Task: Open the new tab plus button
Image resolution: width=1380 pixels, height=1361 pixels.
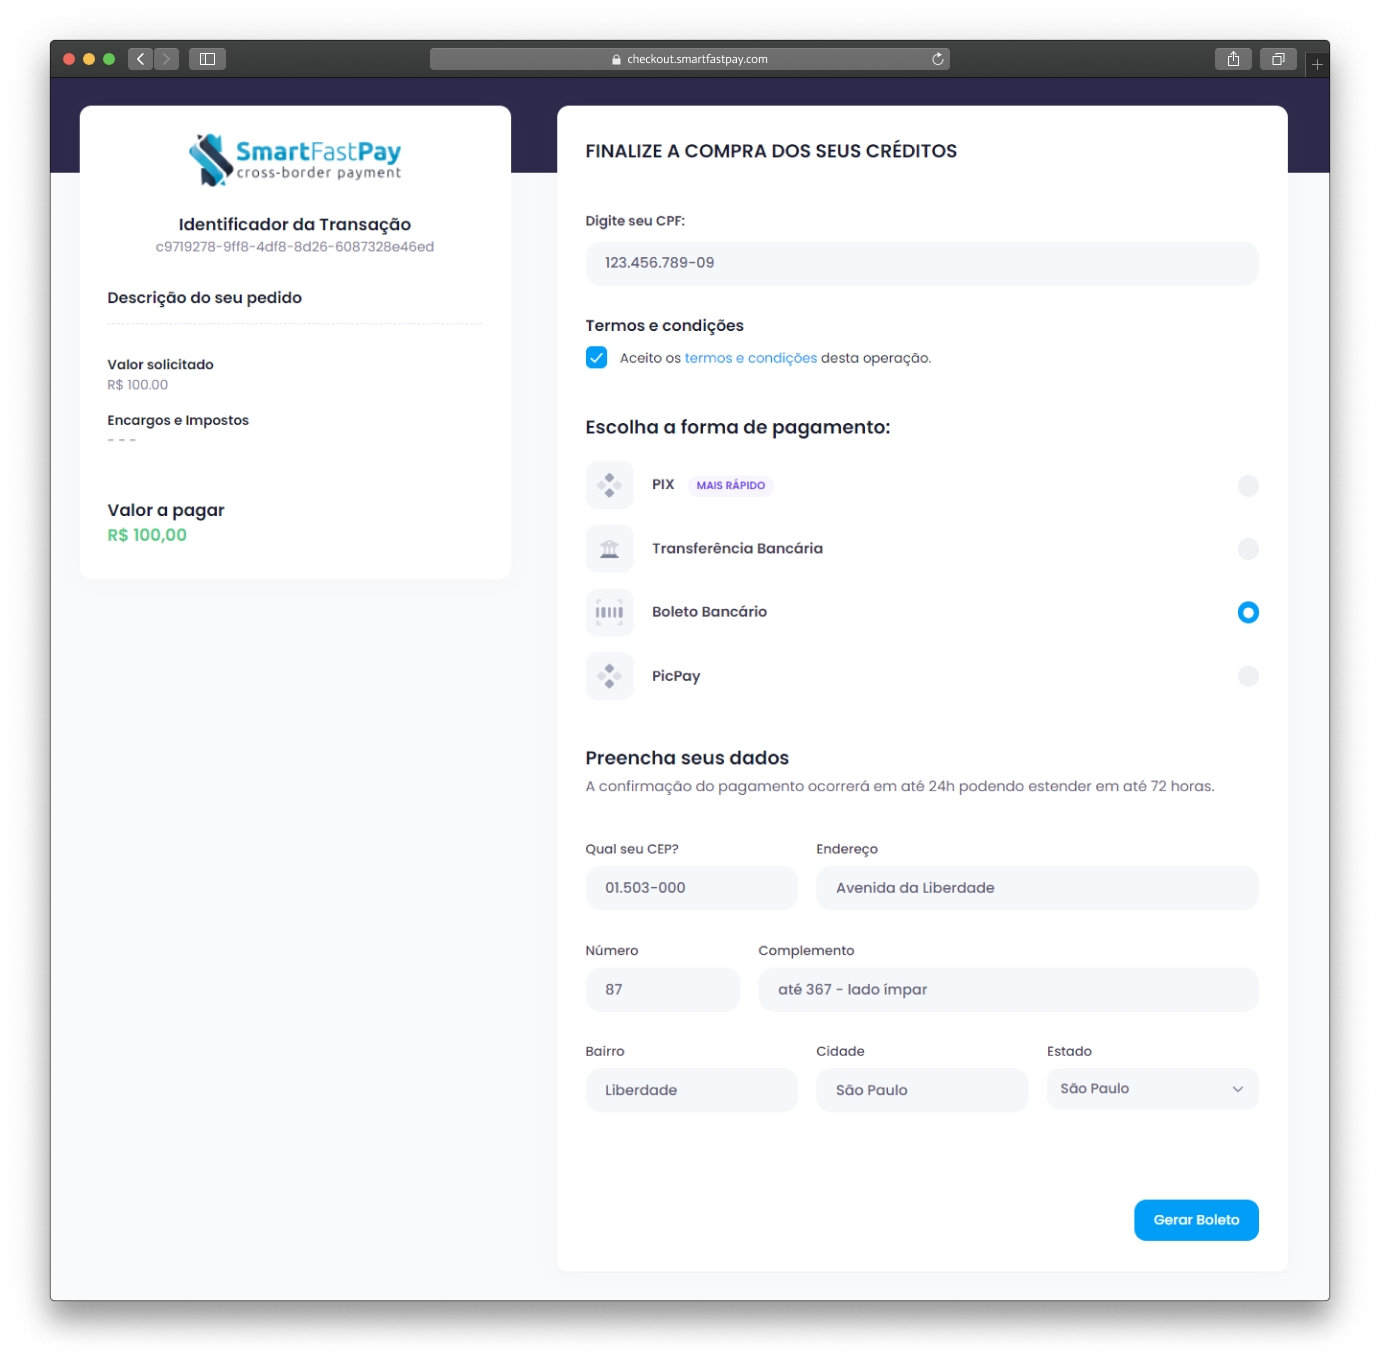Action: pos(1317,64)
